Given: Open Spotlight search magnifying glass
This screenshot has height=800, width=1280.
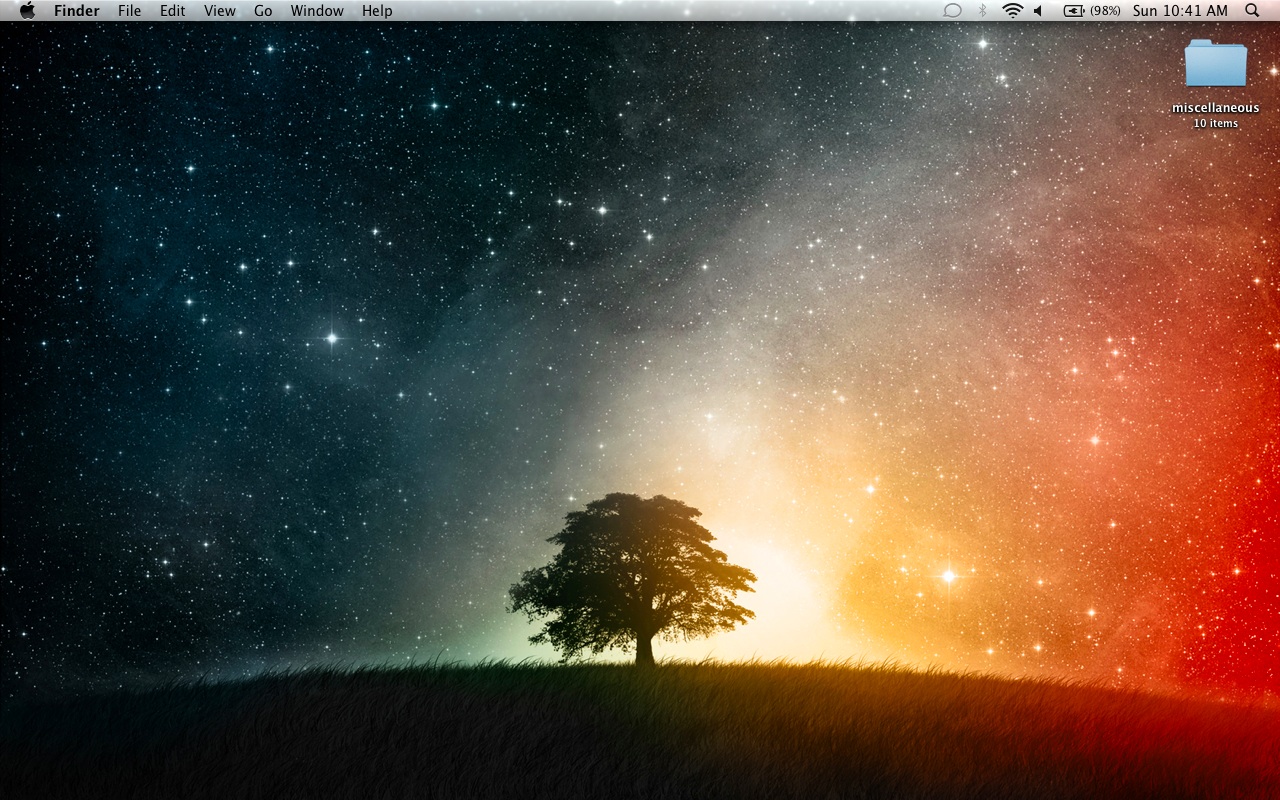Looking at the screenshot, I should [1252, 10].
